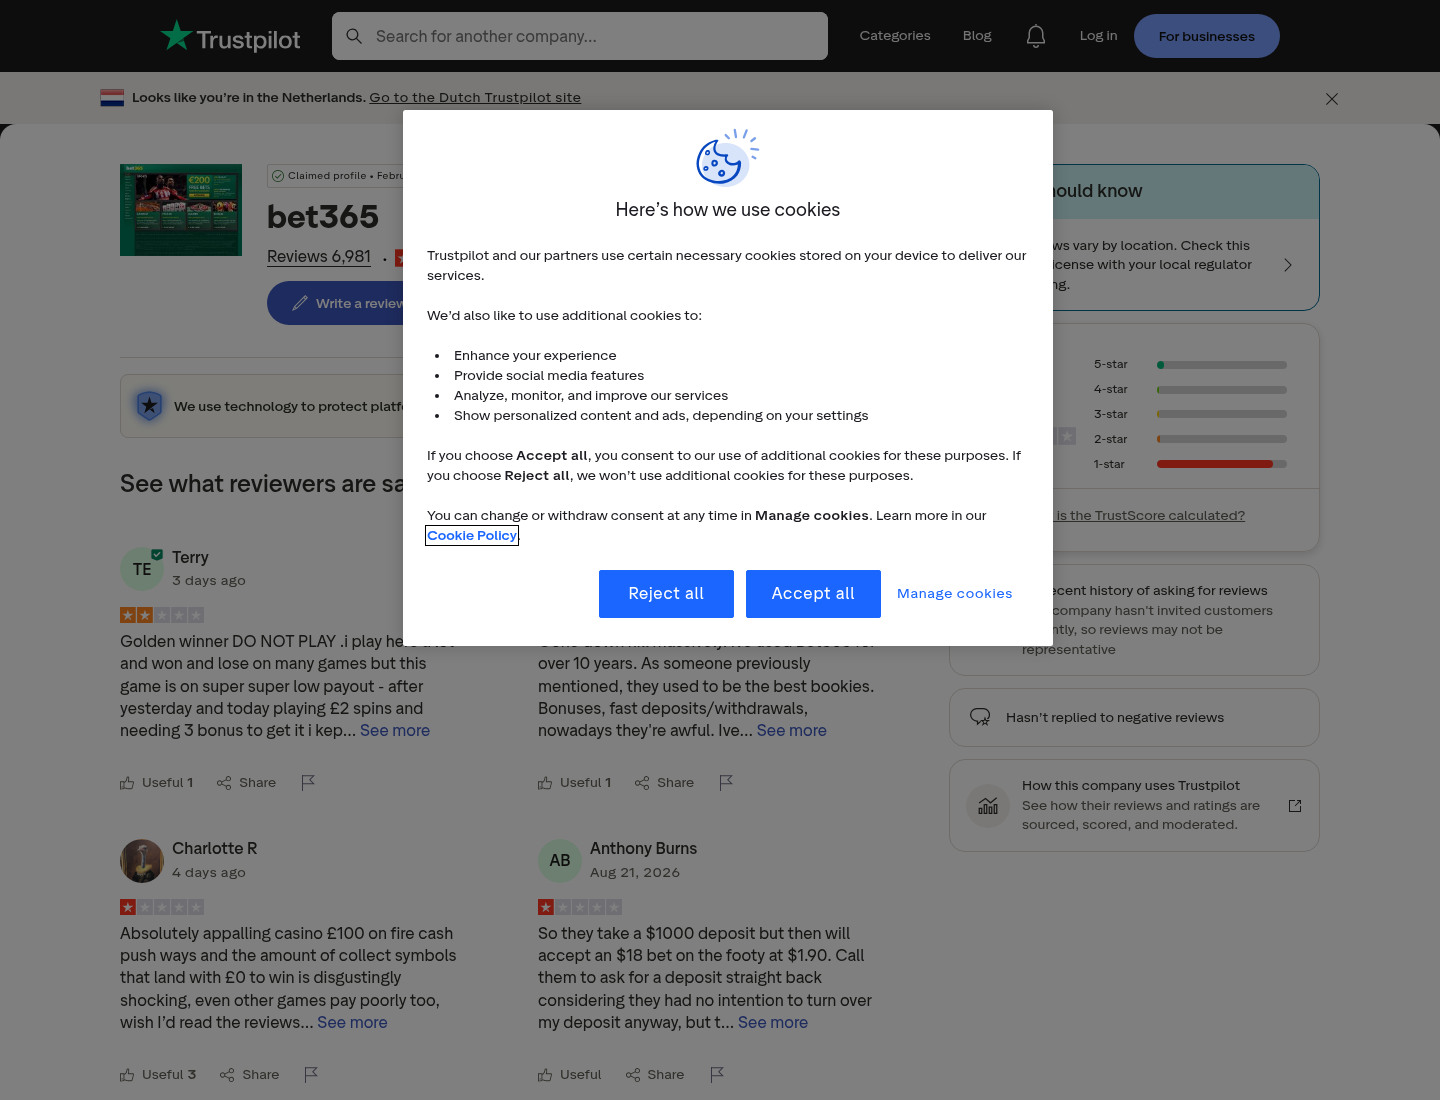Click Terry's two-star rating
Image resolution: width=1440 pixels, height=1100 pixels.
(x=162, y=615)
